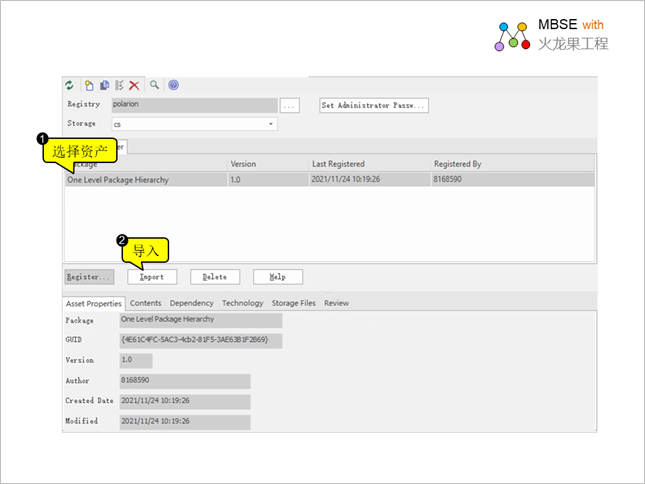The image size is (645, 484).
Task: Click the registry browse ellipsis button
Action: pos(289,105)
